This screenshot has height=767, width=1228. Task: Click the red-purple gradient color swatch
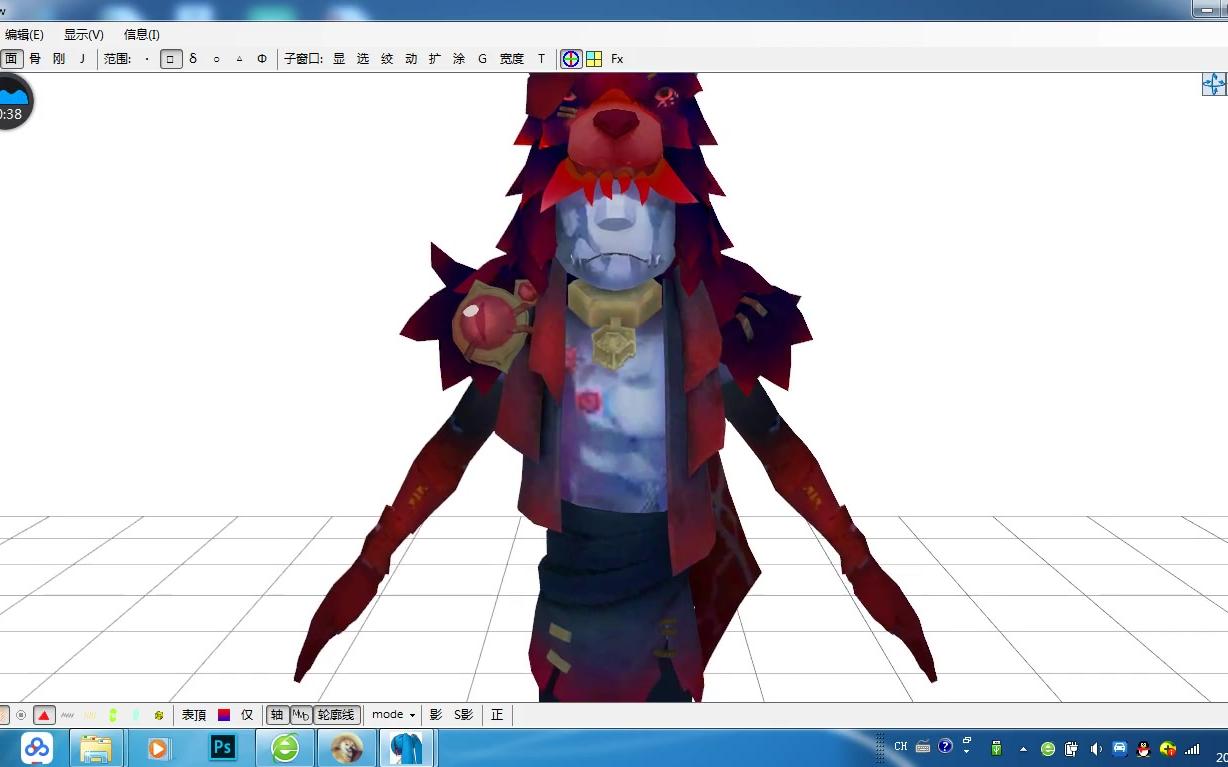click(x=224, y=715)
